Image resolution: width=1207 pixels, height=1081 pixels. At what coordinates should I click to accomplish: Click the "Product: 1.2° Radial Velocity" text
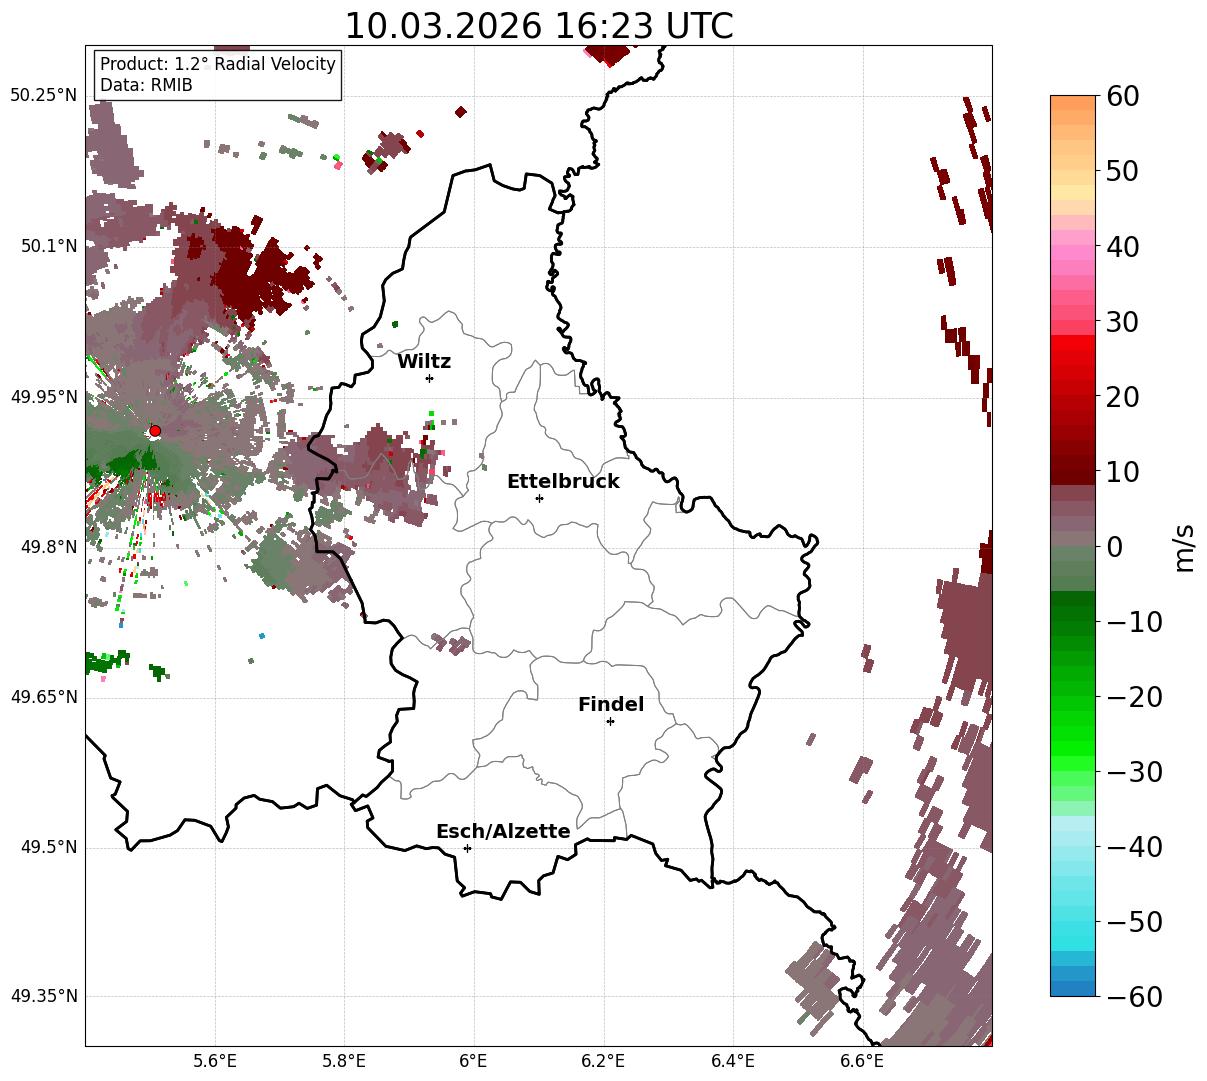[x=218, y=64]
